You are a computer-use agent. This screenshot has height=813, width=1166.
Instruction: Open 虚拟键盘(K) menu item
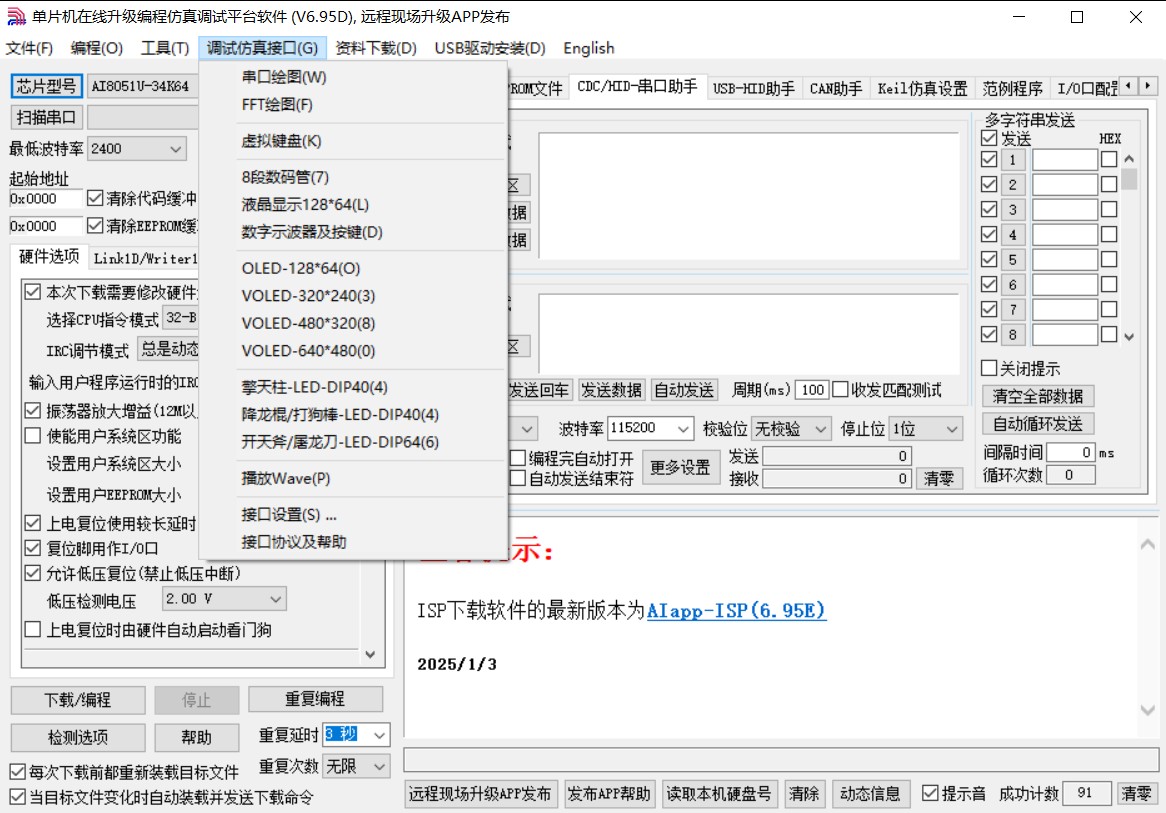(281, 141)
